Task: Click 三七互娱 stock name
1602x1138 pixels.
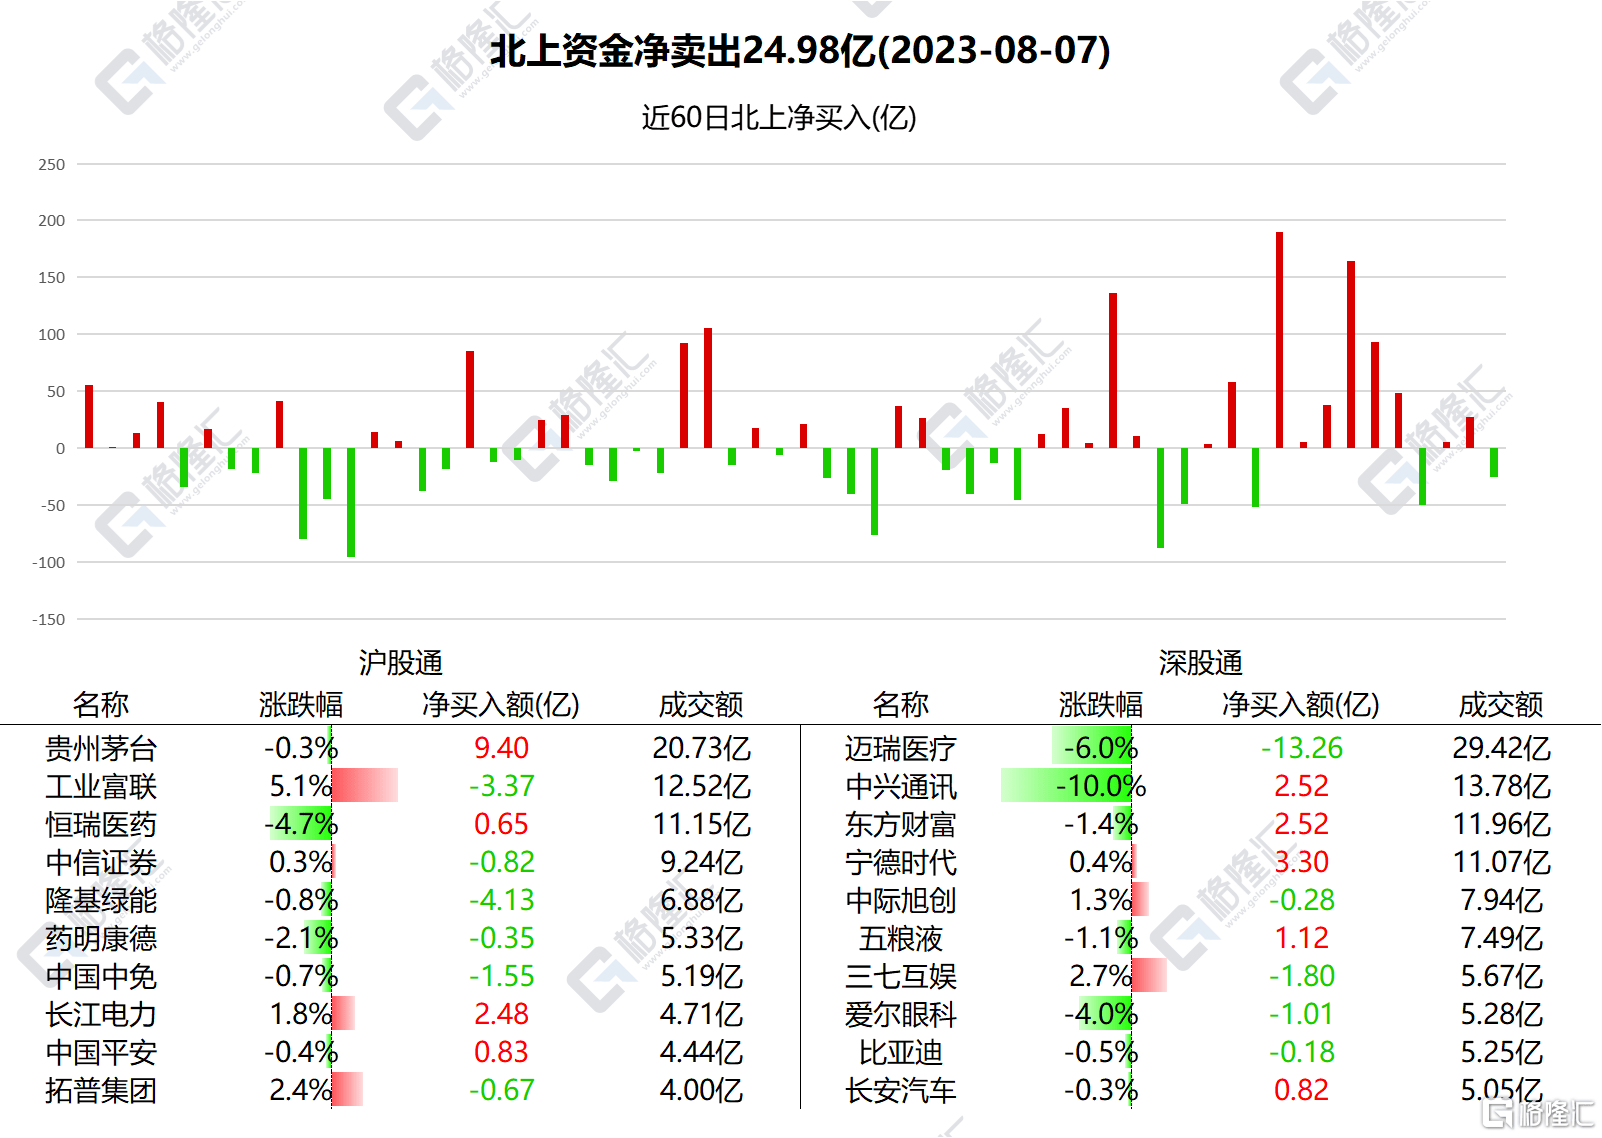Action: coord(901,976)
